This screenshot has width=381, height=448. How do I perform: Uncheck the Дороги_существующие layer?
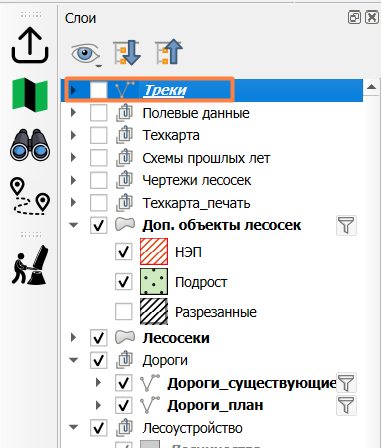click(124, 383)
